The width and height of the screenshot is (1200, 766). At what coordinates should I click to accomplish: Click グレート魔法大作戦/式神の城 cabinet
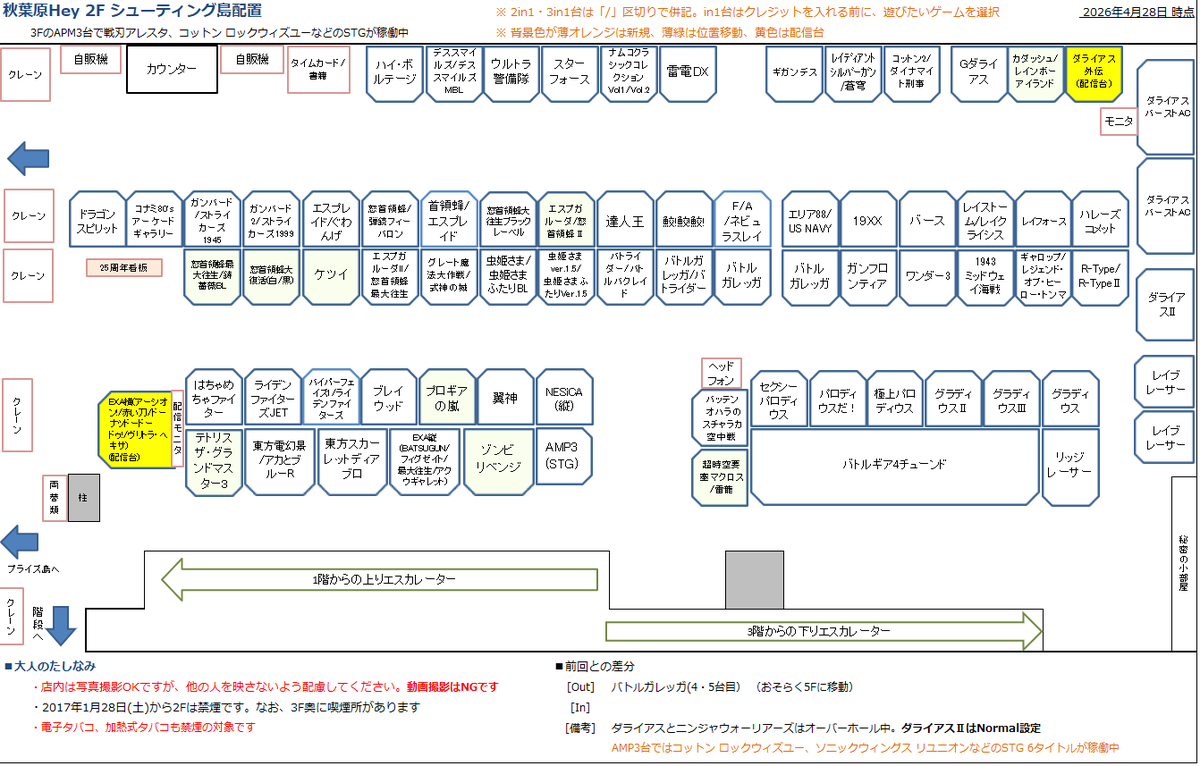449,277
